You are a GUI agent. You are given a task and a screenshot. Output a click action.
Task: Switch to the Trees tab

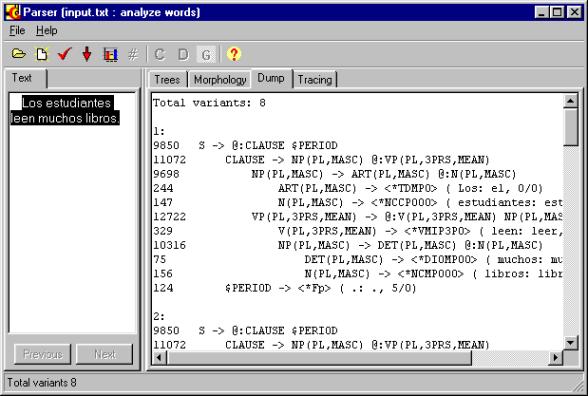167,80
